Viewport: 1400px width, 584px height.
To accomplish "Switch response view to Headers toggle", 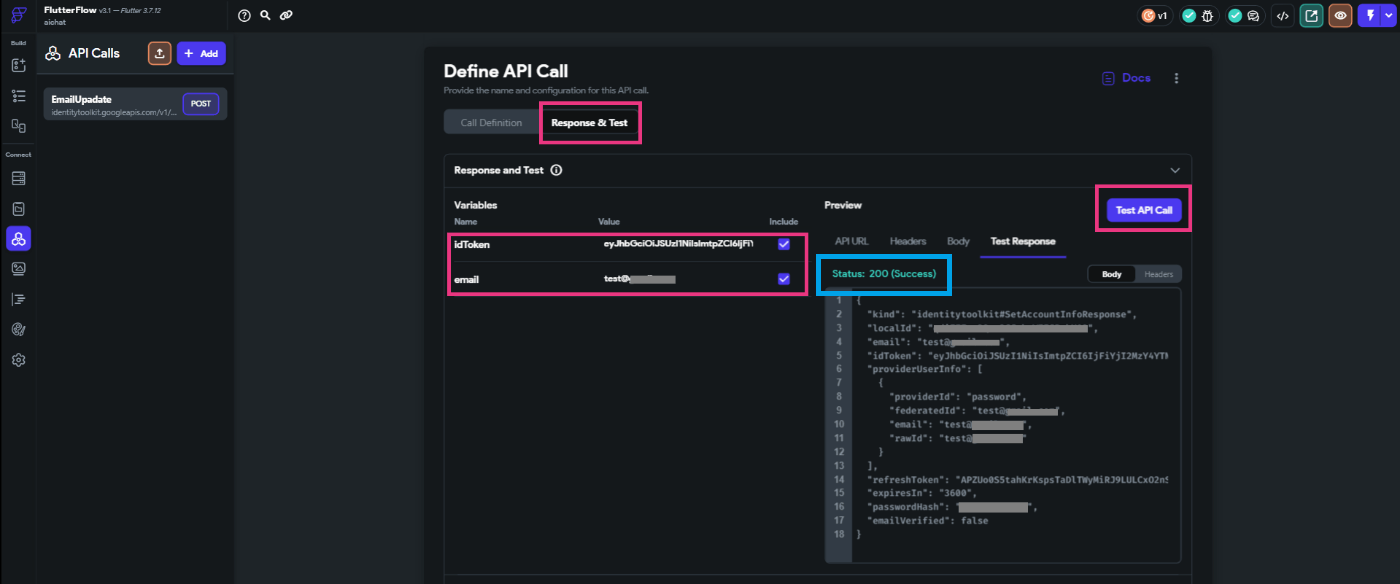I will [1158, 274].
